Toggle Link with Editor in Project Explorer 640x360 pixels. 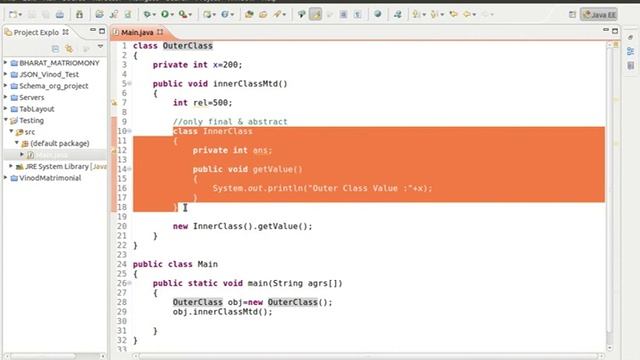[x=69, y=49]
